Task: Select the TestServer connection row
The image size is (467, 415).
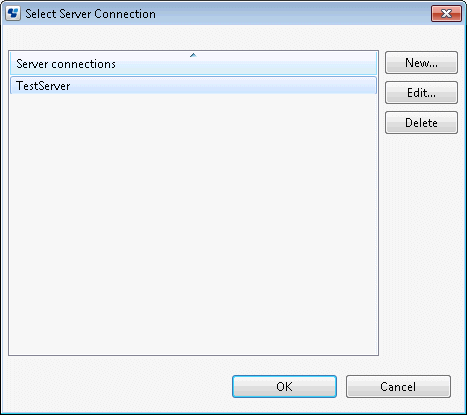Action: pos(193,86)
